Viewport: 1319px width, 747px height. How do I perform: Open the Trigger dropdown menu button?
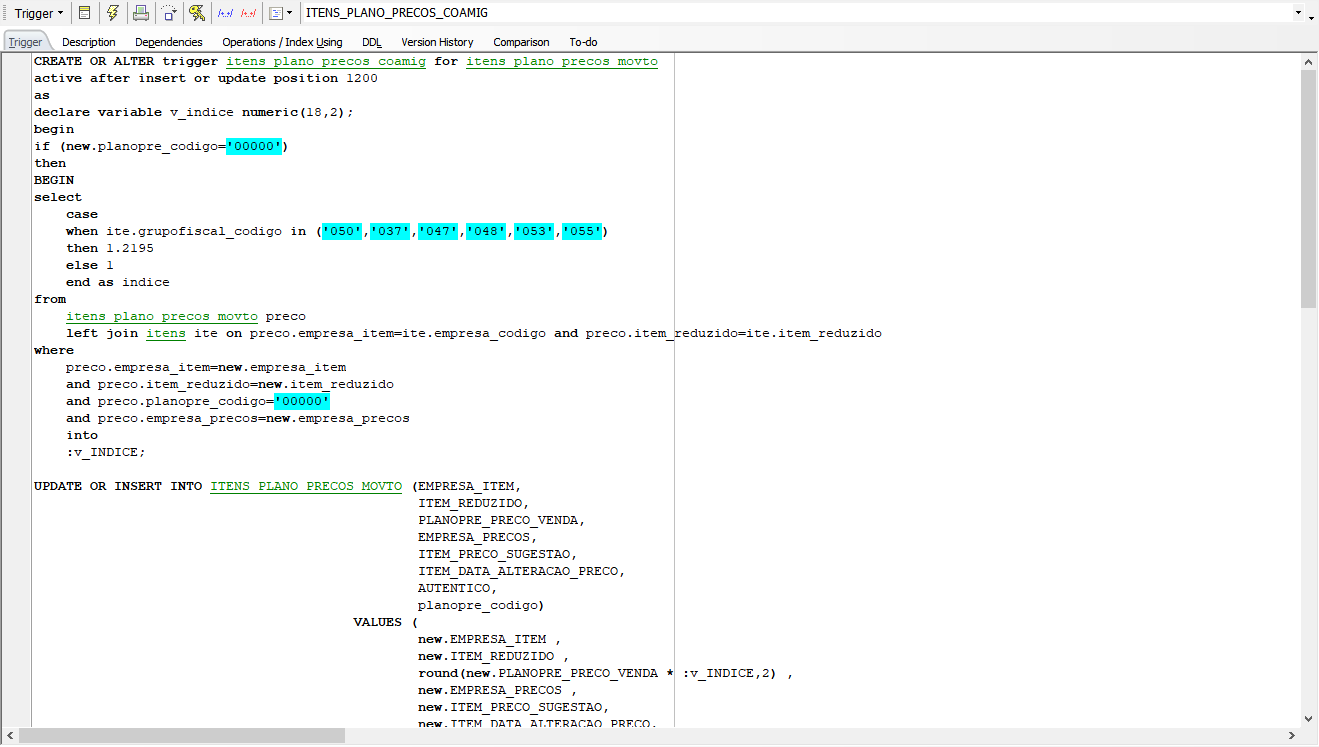[39, 13]
